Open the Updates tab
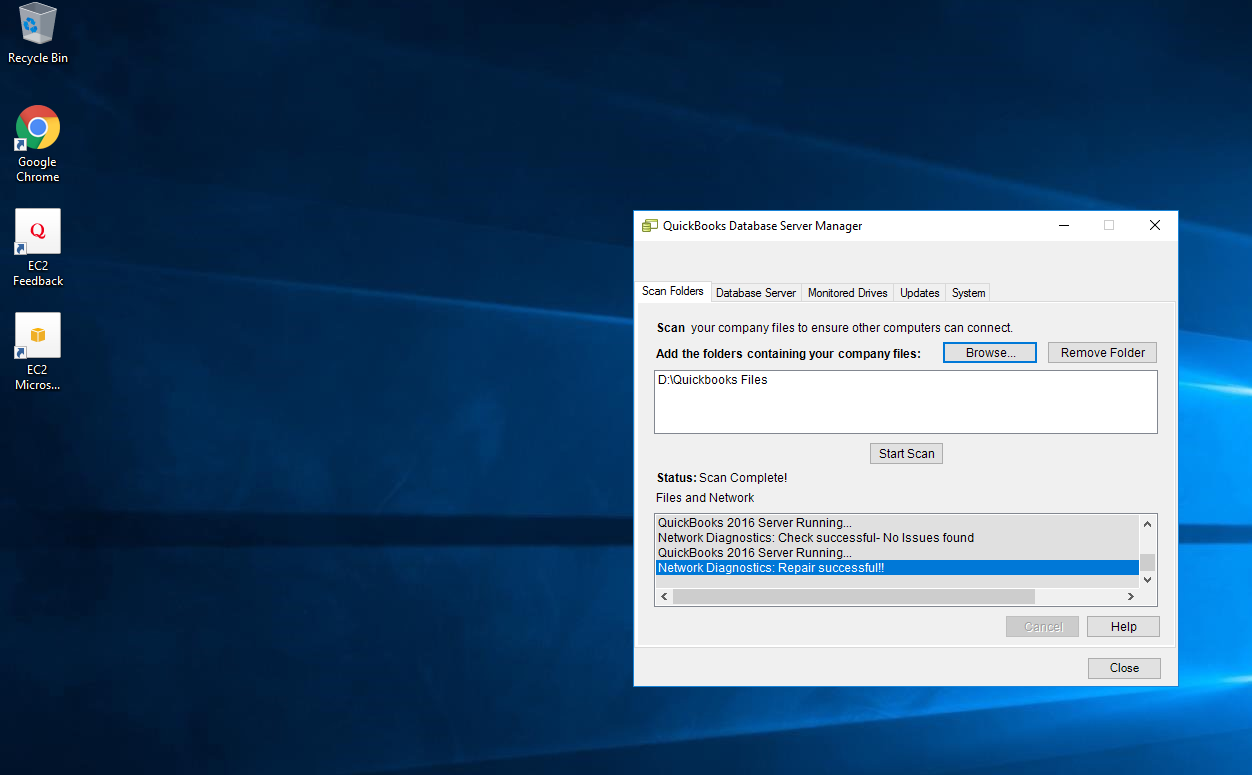The image size is (1252, 775). coord(920,293)
